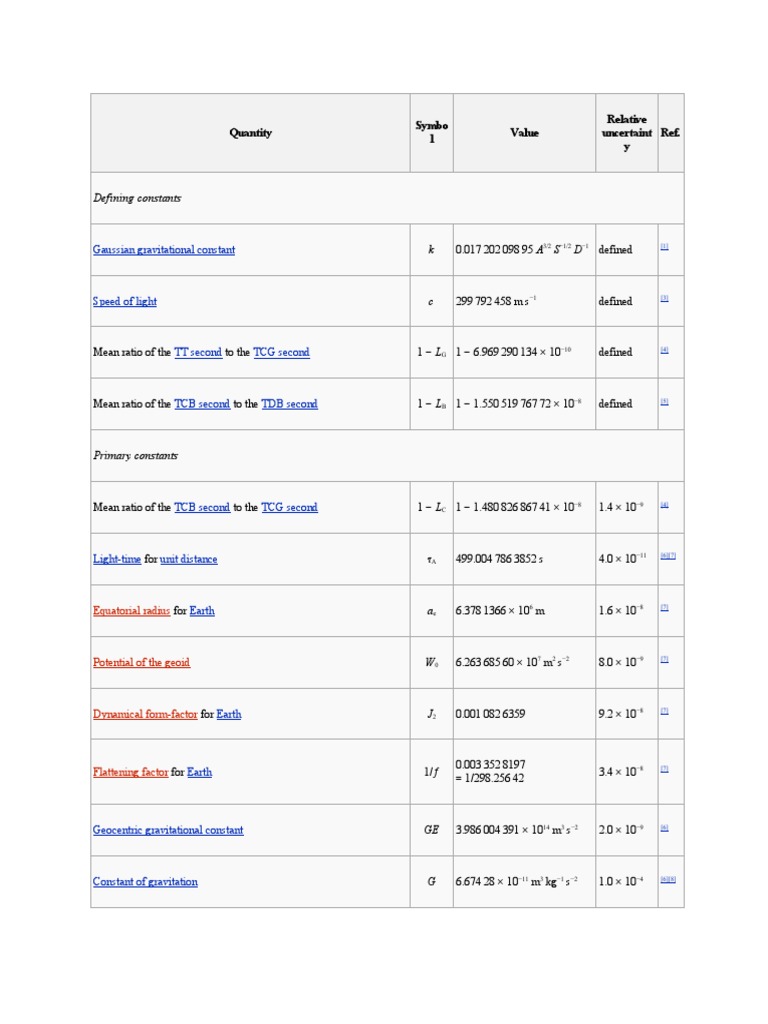Open reference citation in Geocentric gravitational constant row
Screen dimensions: 768x1024
[x=664, y=827]
